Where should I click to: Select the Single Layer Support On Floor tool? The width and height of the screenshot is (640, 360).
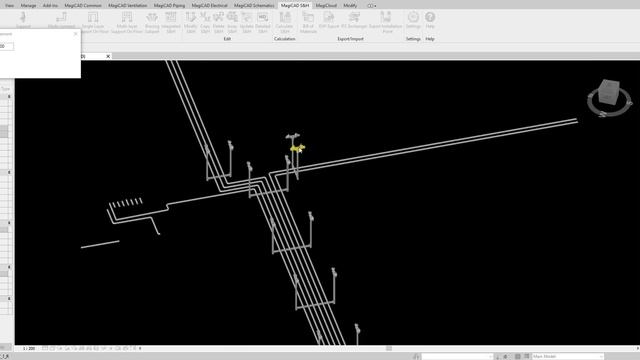tap(94, 22)
